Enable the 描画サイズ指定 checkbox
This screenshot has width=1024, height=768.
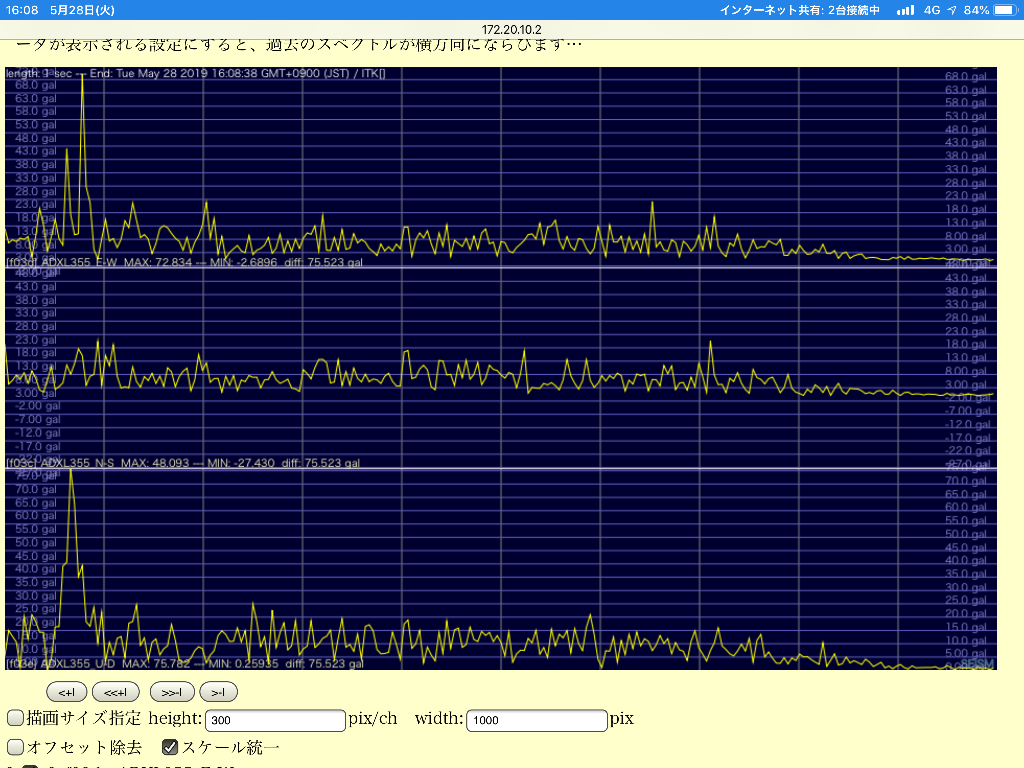point(15,718)
